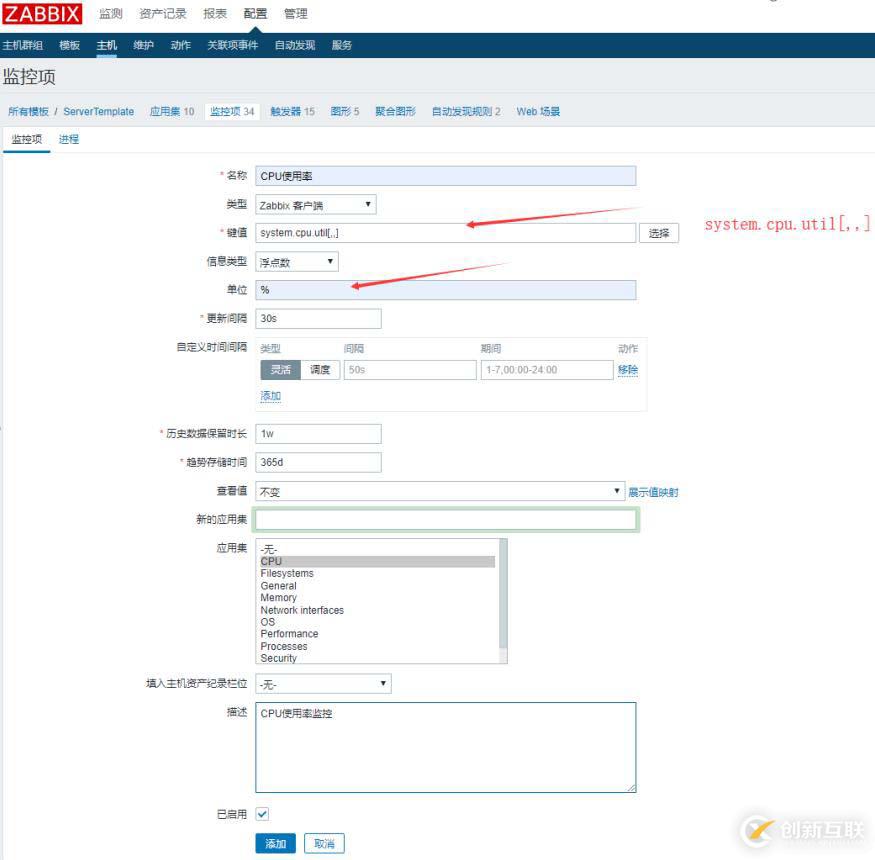The height and width of the screenshot is (860, 875).
Task: Select Network interfaces in 应用集 list
Action: pyautogui.click(x=377, y=610)
